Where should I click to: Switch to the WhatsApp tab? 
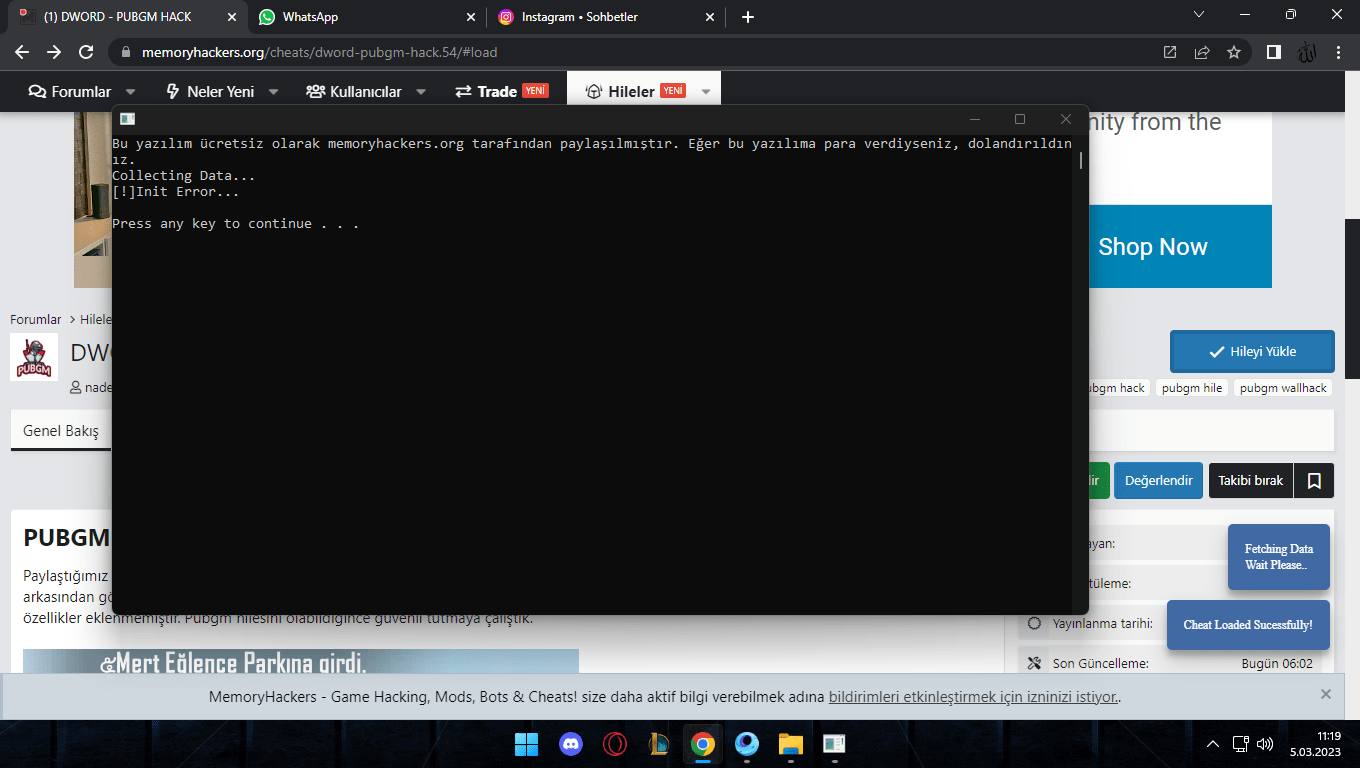coord(366,17)
